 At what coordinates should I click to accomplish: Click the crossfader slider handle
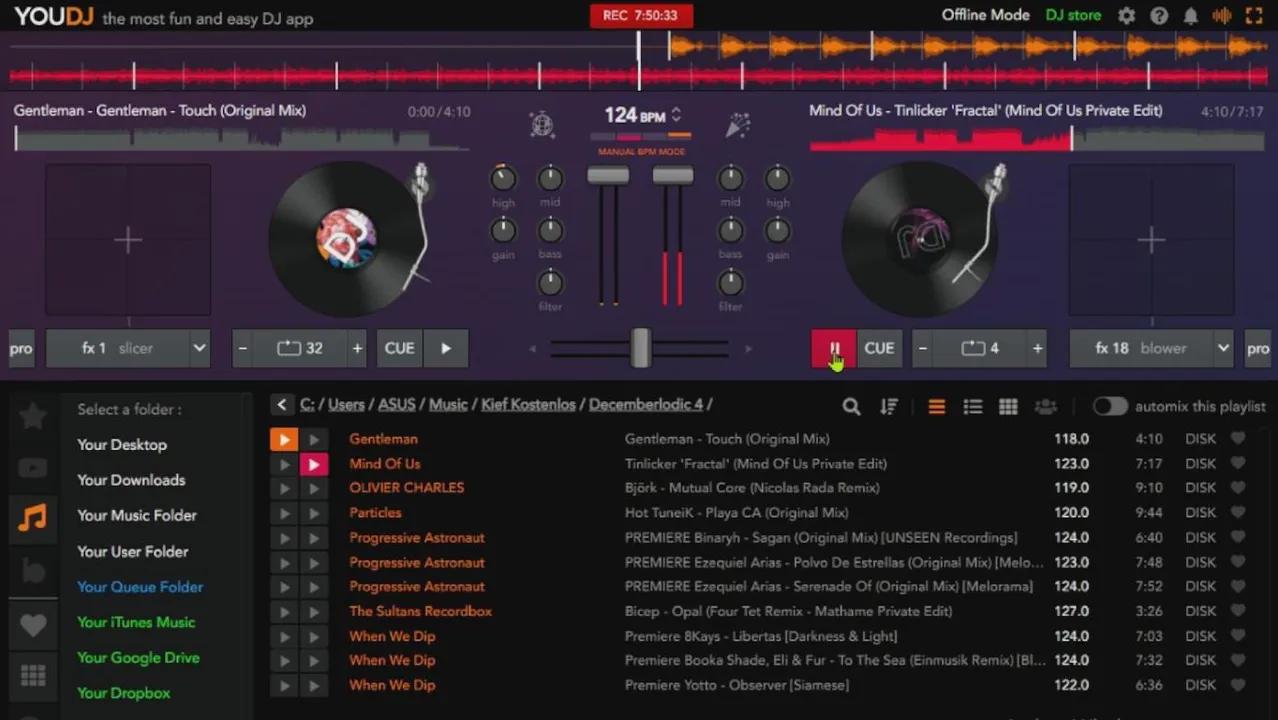640,348
